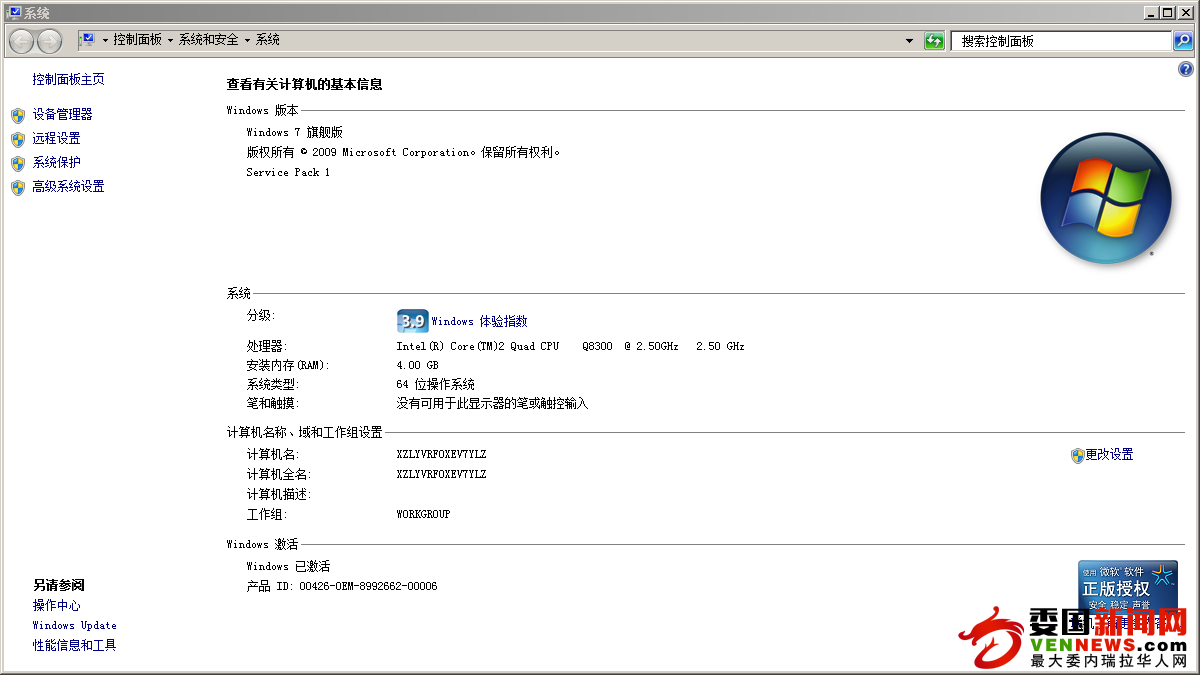
Task: Open 控制面板主页 link
Action: tap(68, 79)
